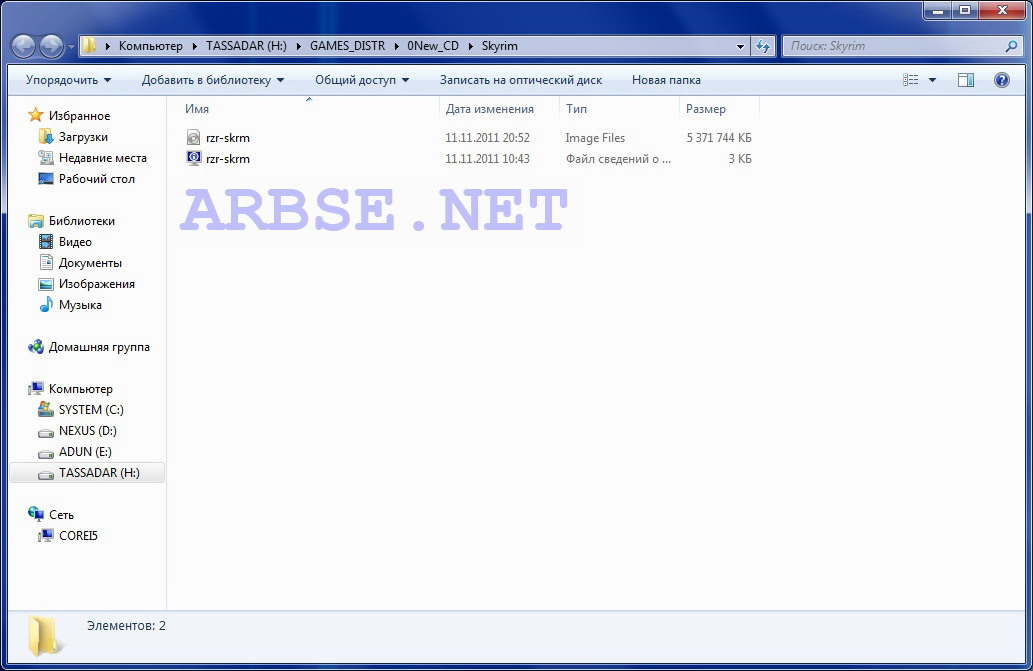Expand the arrow after TASSADAR (H:) breadcrumb
The image size is (1033, 671).
click(x=298, y=46)
